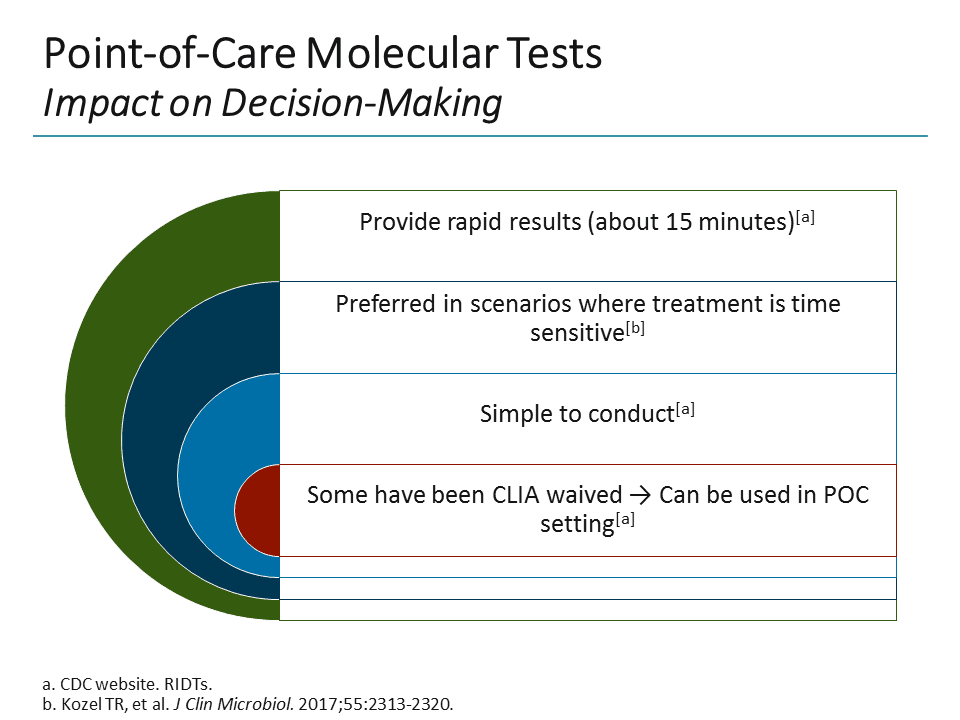Viewport: 960px width, 720px height.
Task: Click the [b] superscript after "sensitive"
Action: pos(634,328)
